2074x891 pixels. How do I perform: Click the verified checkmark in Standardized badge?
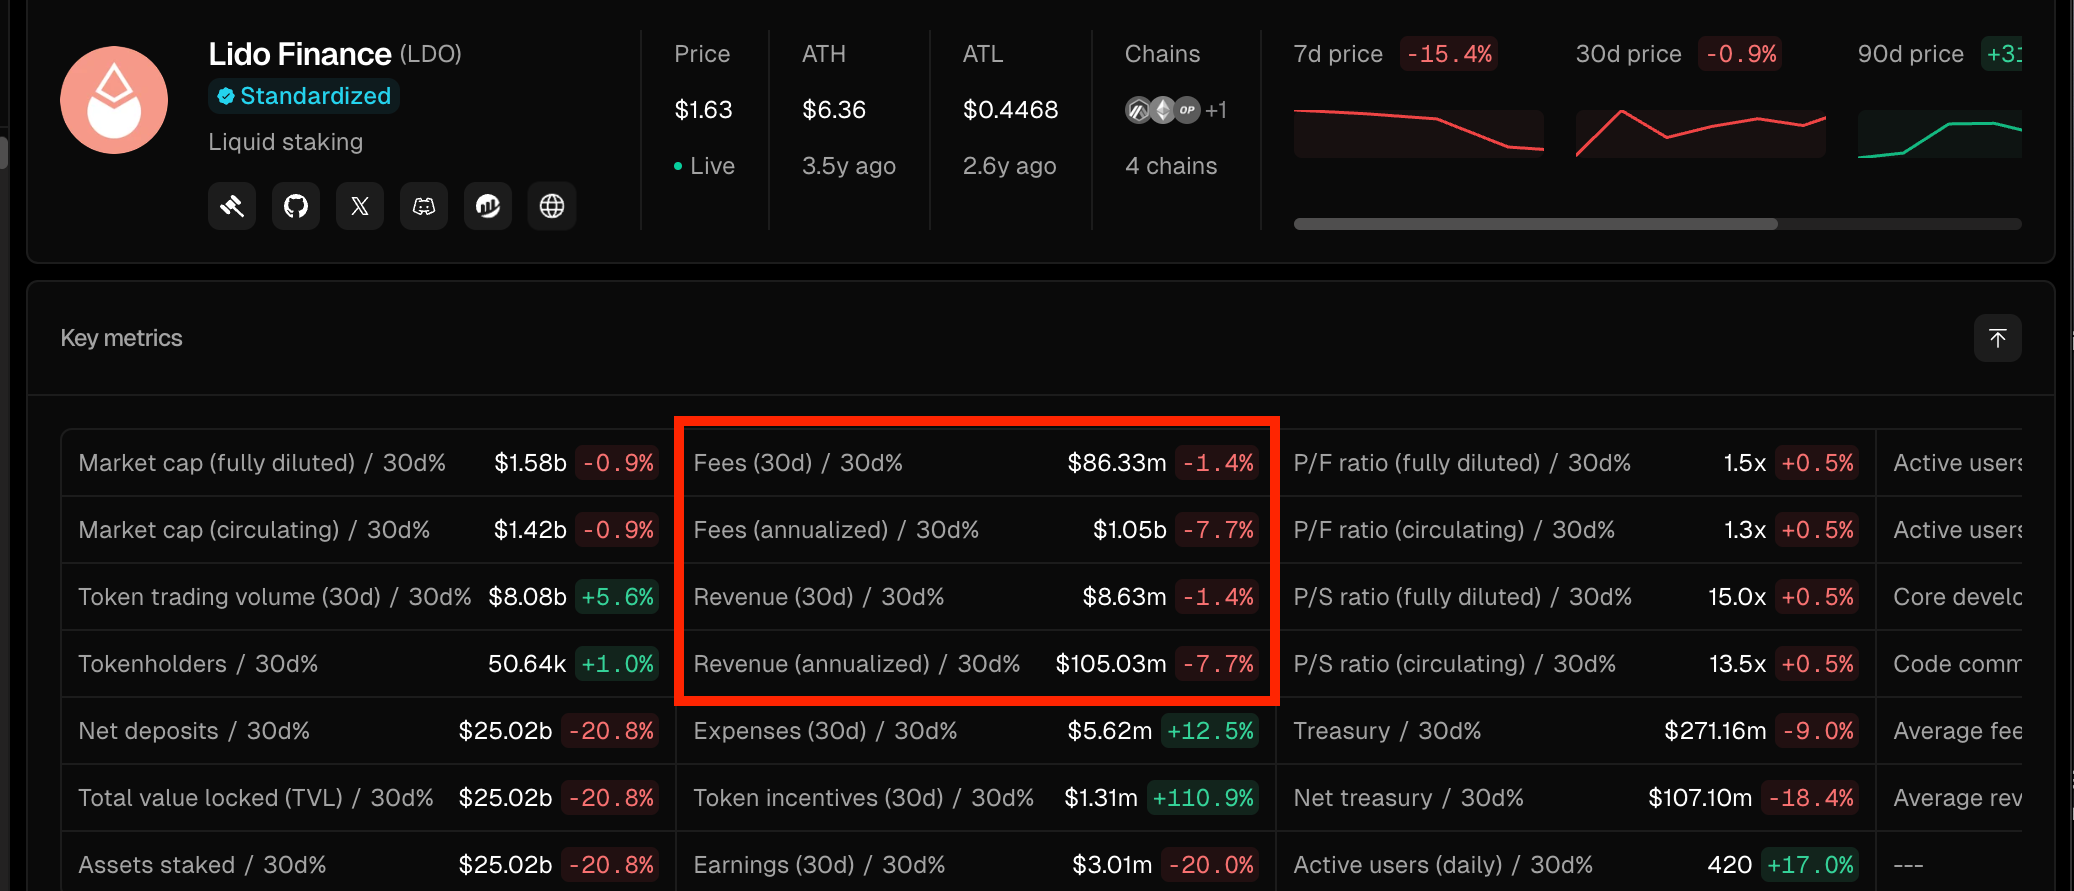tap(226, 96)
